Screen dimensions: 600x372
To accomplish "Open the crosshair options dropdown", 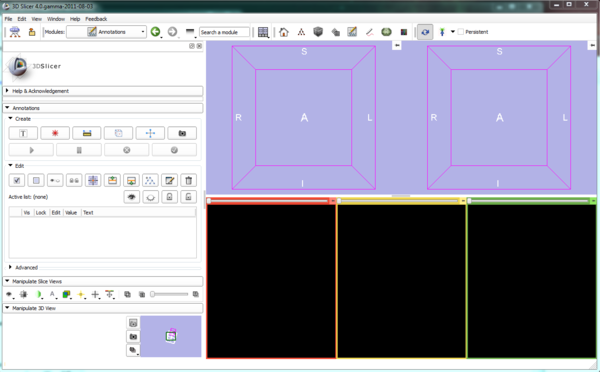I will [x=96, y=294].
